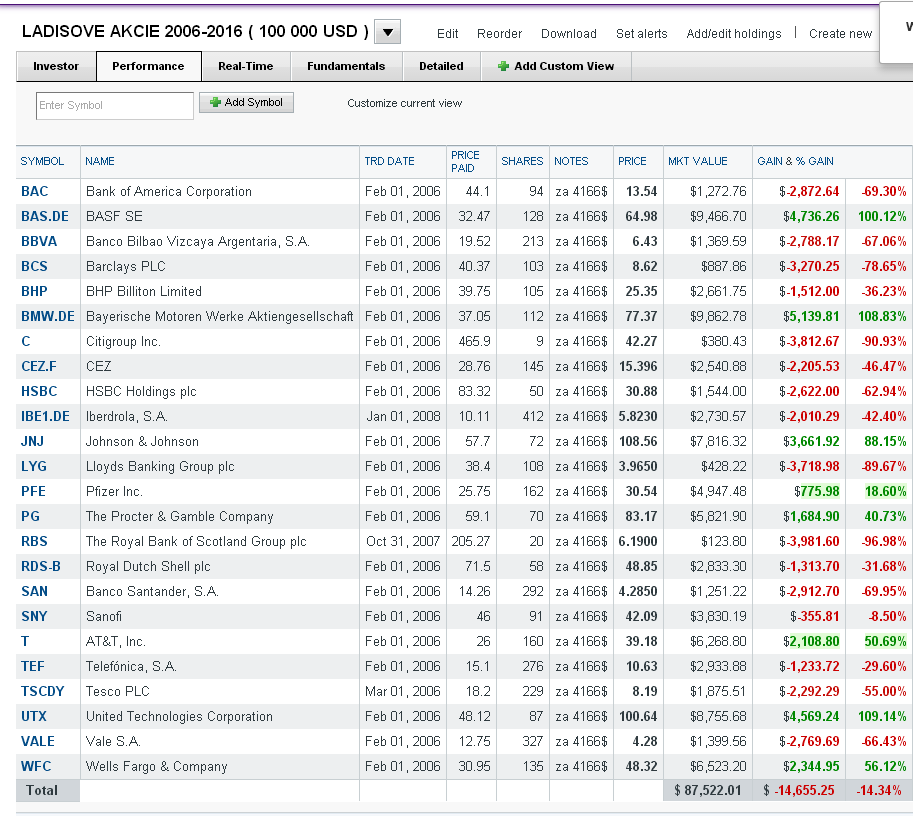Open the Detailed tab
913x821 pixels.
click(441, 66)
